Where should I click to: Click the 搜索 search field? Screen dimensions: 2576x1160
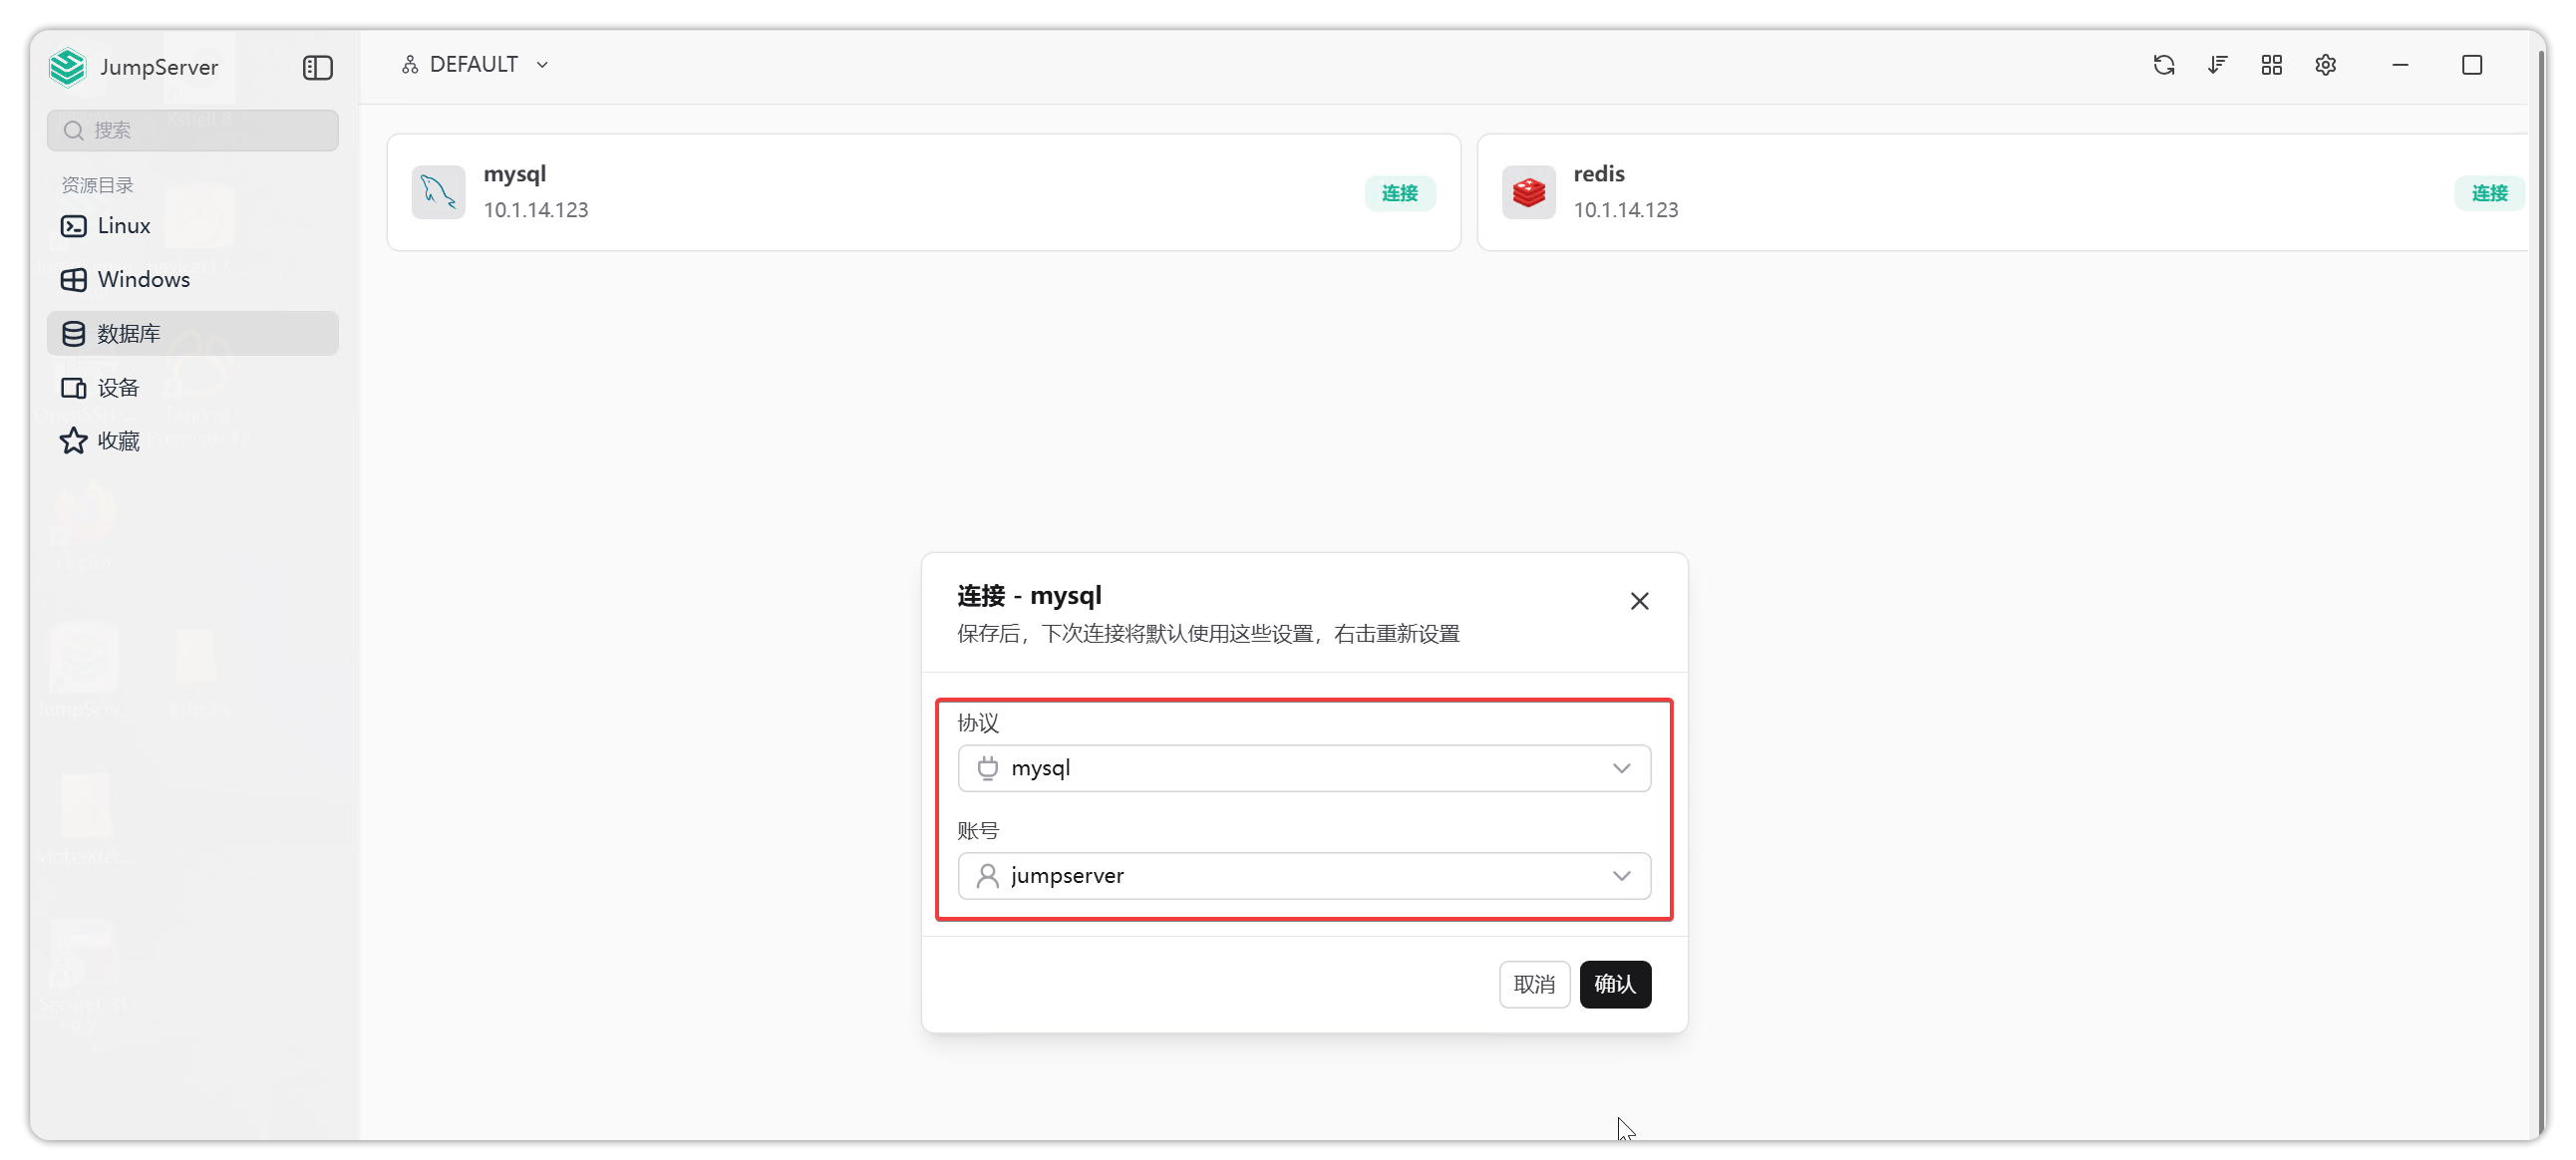(x=193, y=130)
